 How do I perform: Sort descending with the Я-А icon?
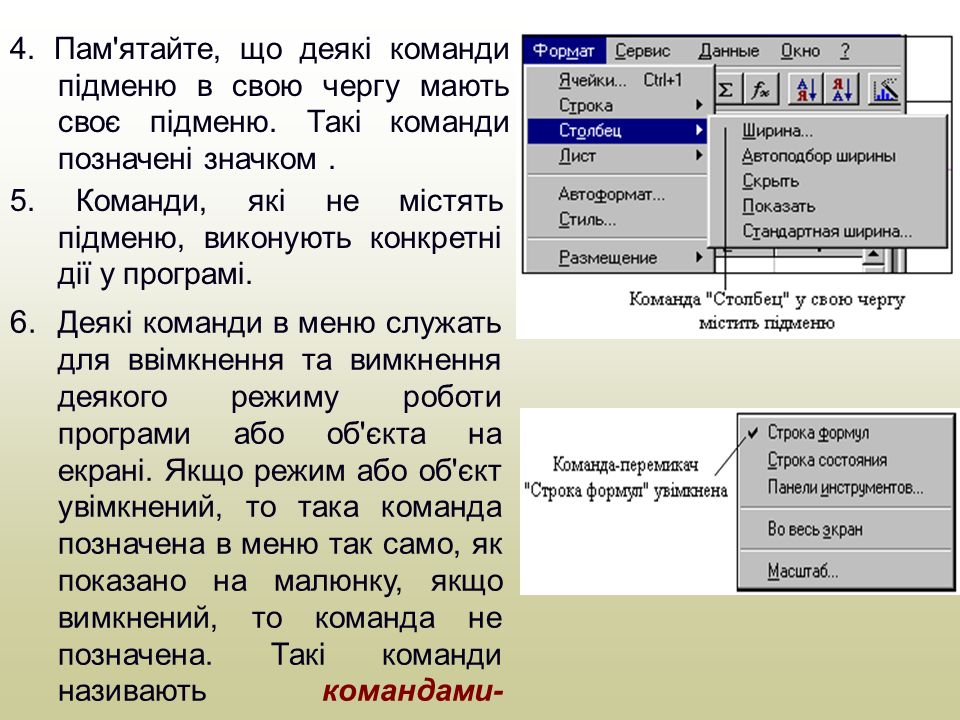[x=842, y=90]
